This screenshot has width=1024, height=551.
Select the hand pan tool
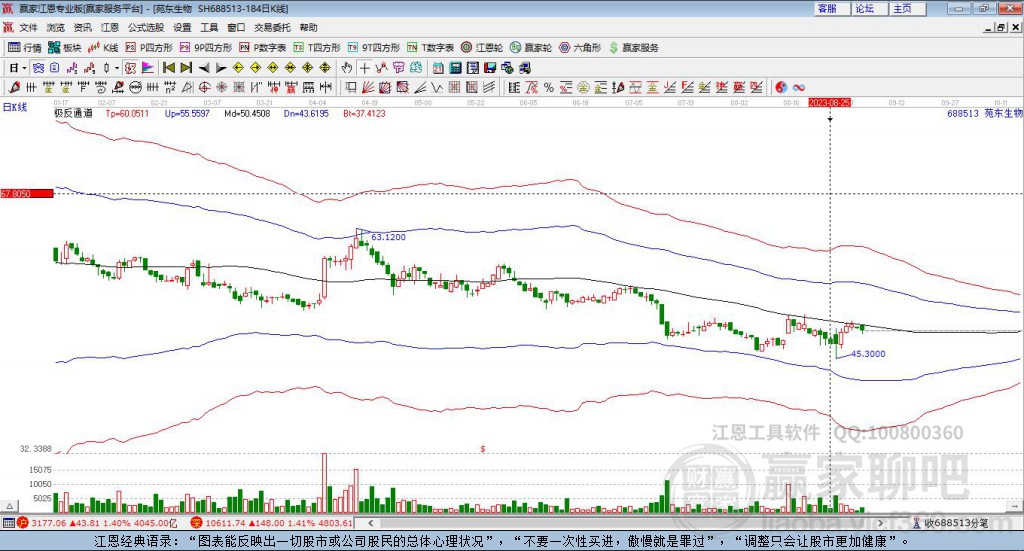click(x=347, y=68)
